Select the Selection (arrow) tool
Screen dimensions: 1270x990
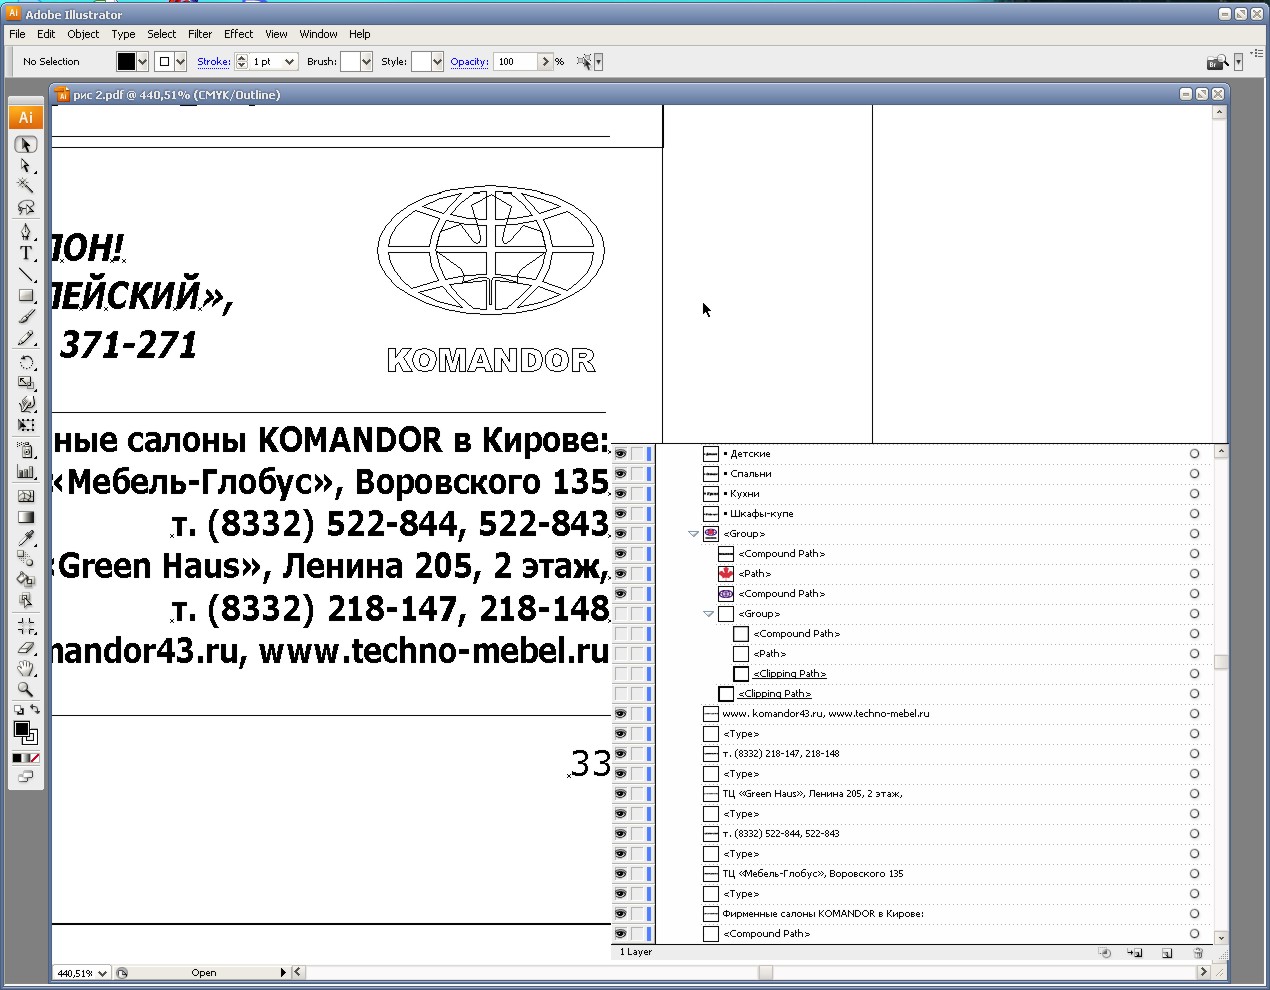(x=26, y=145)
